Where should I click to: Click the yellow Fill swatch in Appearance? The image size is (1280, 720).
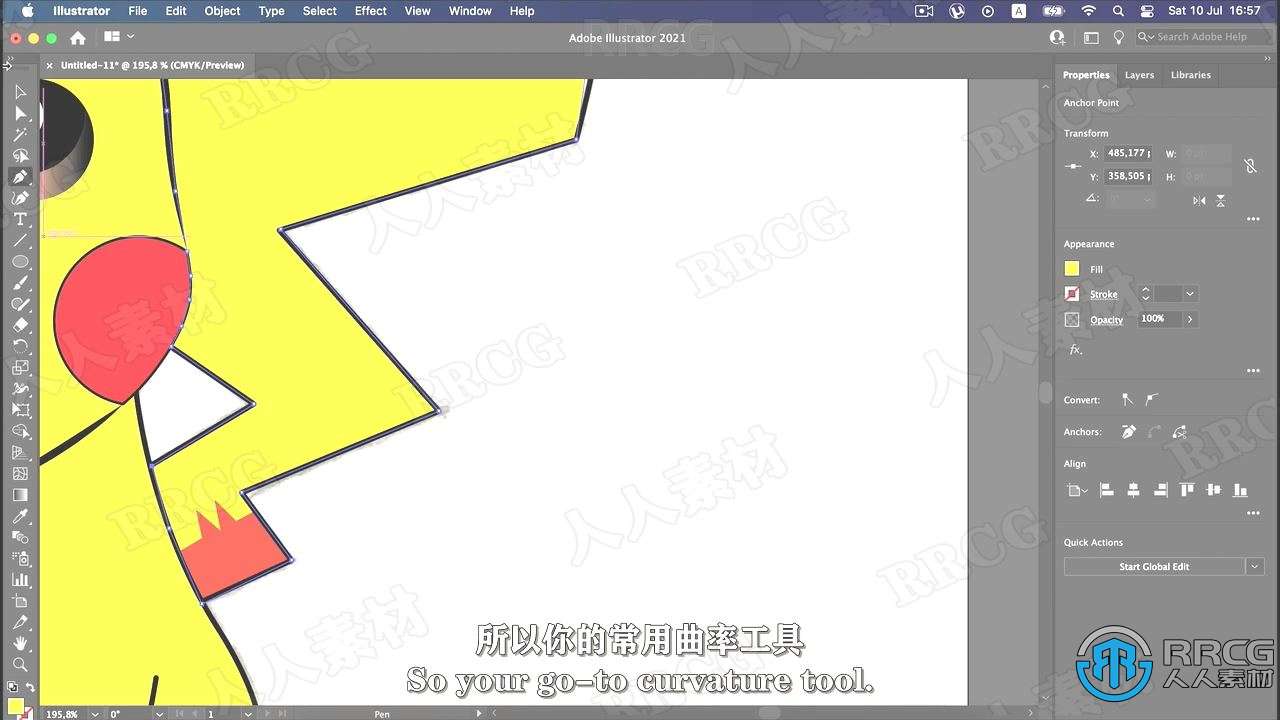point(1072,269)
